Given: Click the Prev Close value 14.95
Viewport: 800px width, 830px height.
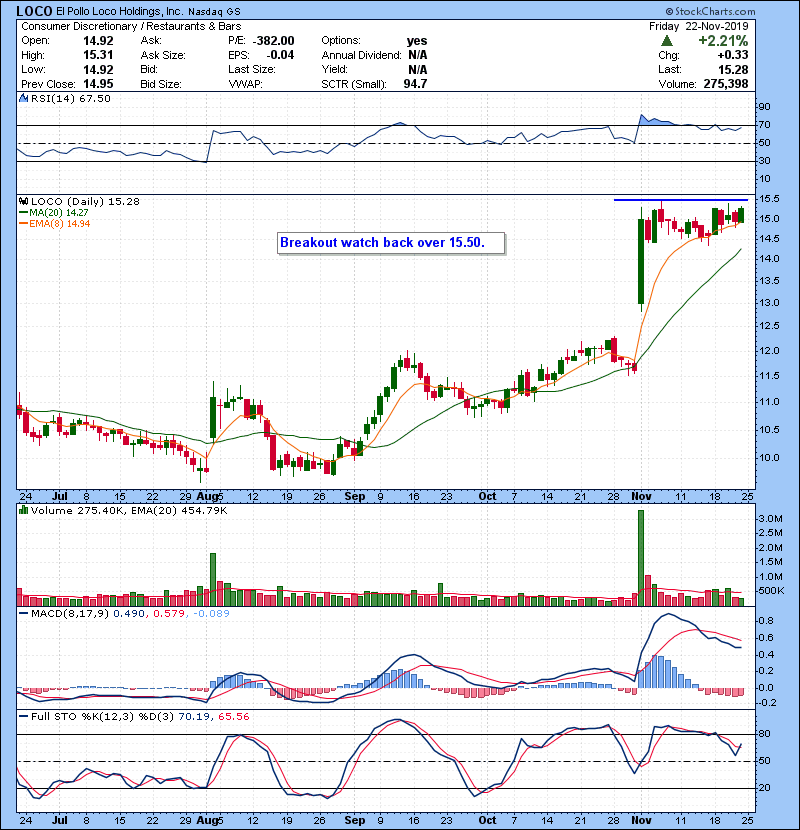Looking at the screenshot, I should [x=98, y=84].
